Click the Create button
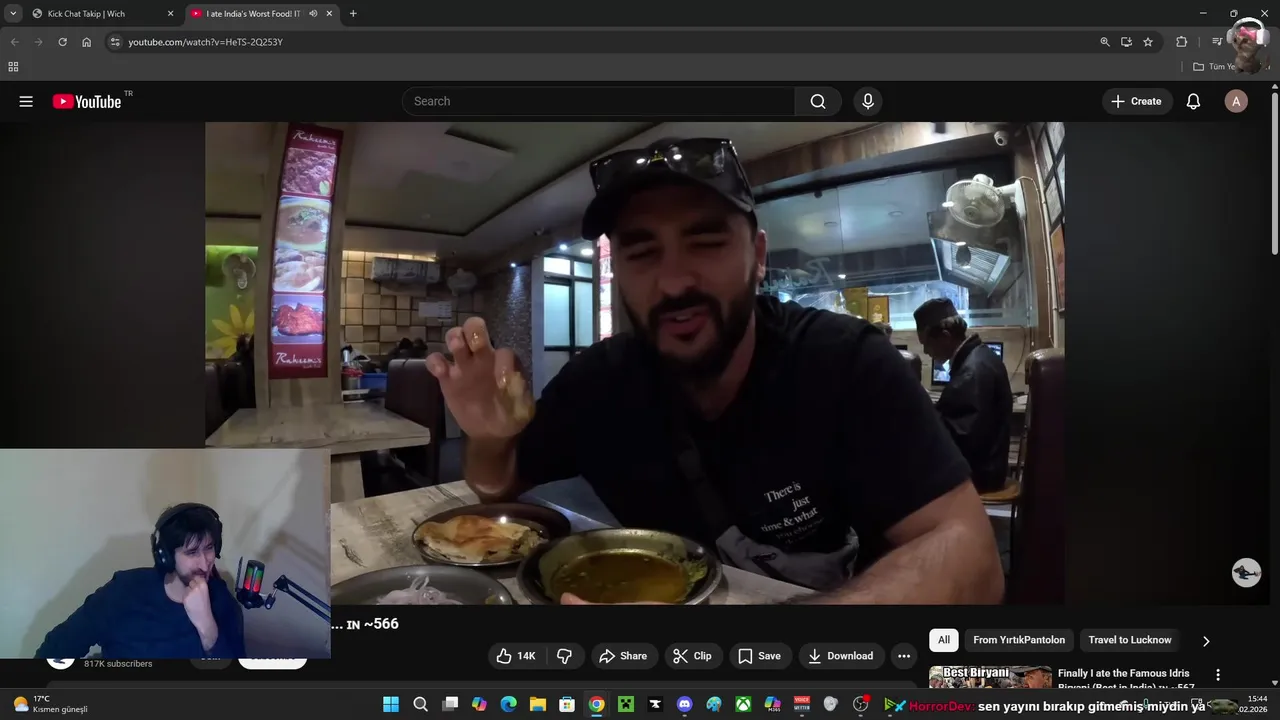The width and height of the screenshot is (1280, 720). [1137, 101]
